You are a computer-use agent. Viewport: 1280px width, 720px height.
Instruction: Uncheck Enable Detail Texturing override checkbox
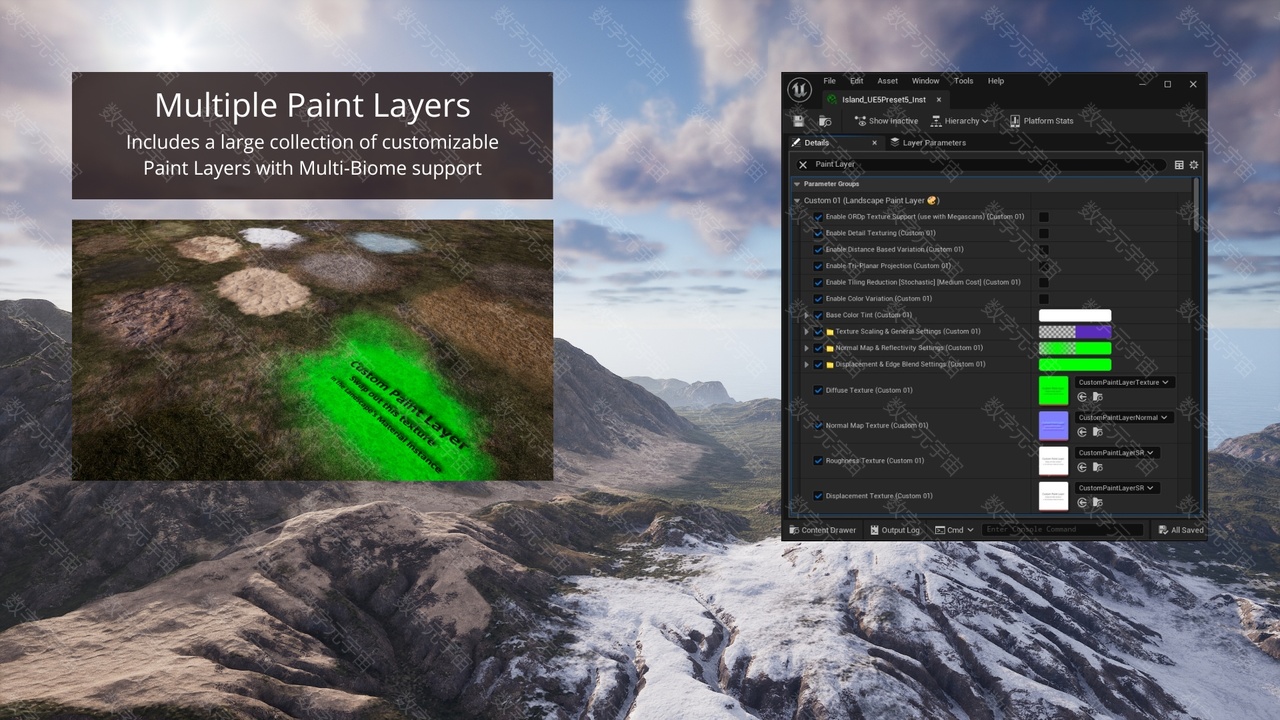(x=818, y=233)
